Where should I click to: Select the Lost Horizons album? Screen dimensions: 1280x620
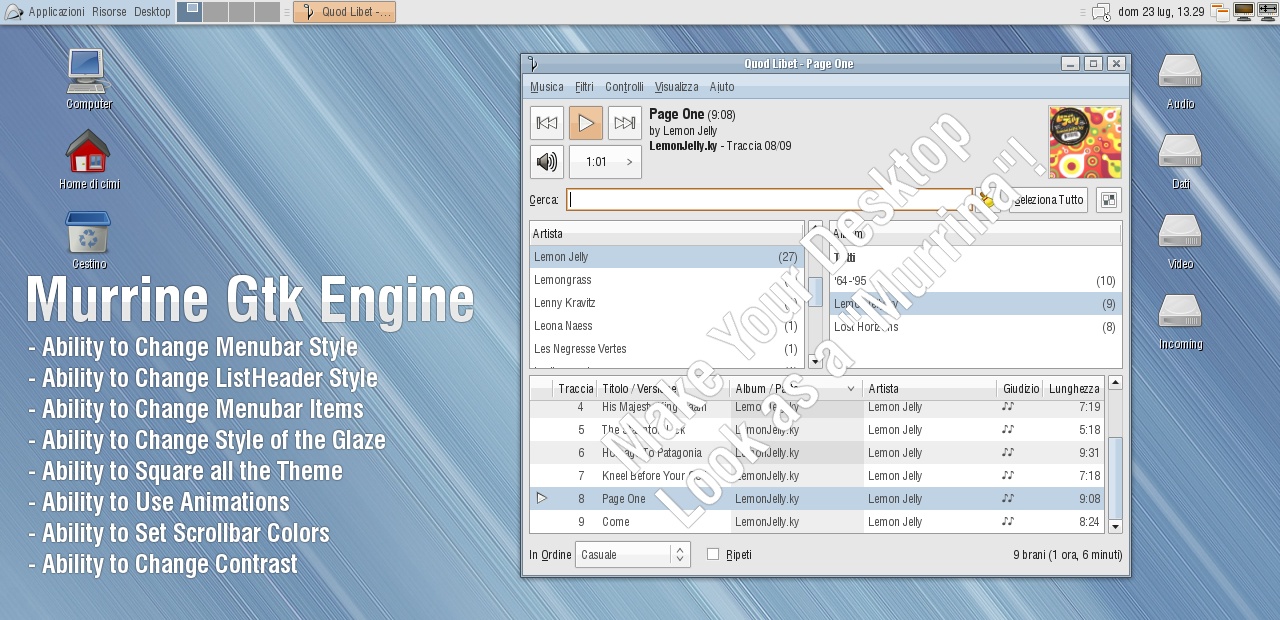(x=975, y=327)
